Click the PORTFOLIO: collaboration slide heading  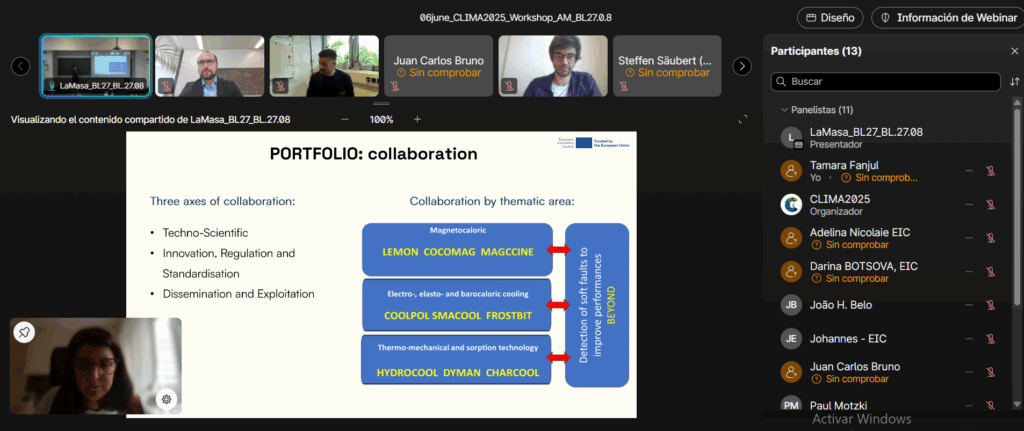point(374,154)
